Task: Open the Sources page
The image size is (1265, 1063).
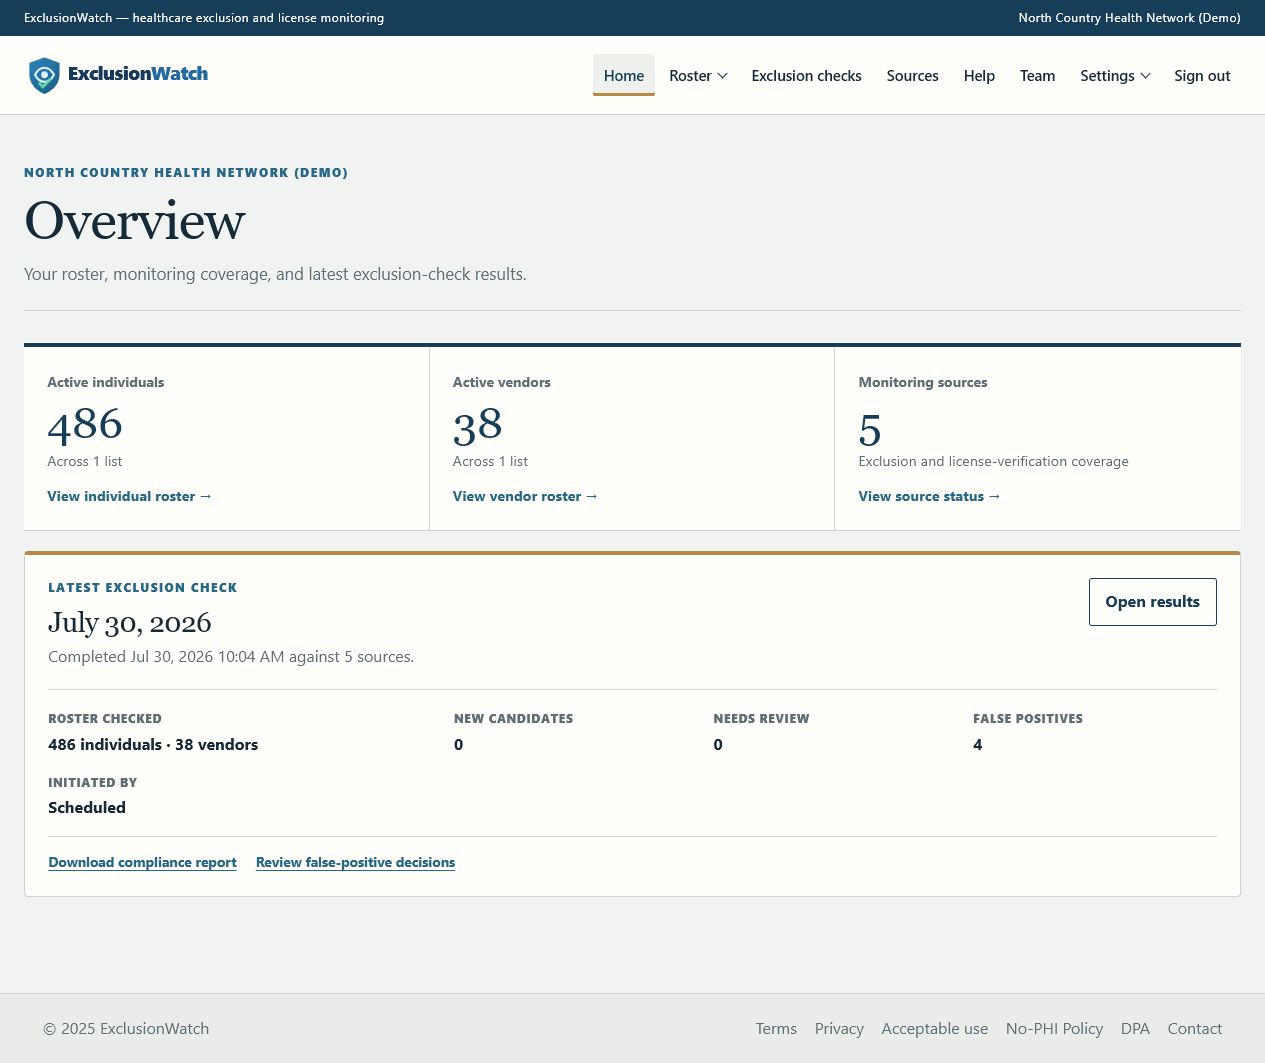Action: coord(912,76)
